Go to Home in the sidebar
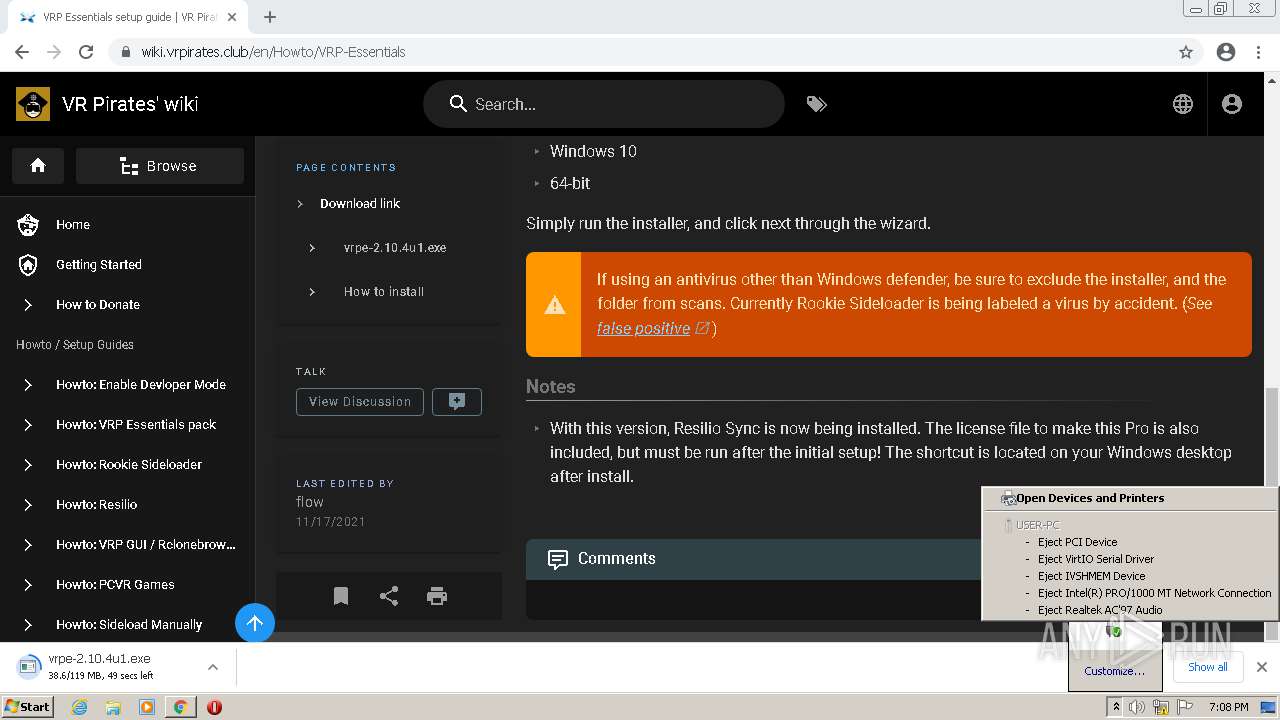The image size is (1280, 720). (x=73, y=225)
